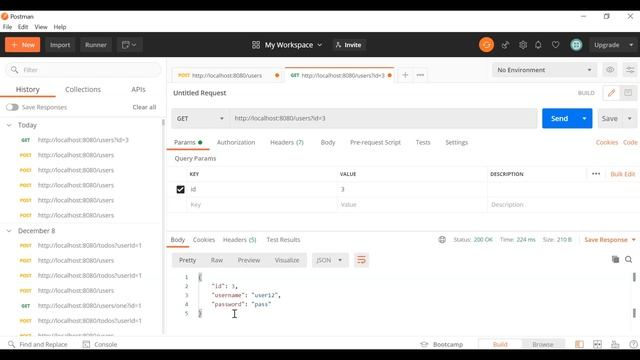Open the Edit menu
The width and height of the screenshot is (640, 360).
23,27
